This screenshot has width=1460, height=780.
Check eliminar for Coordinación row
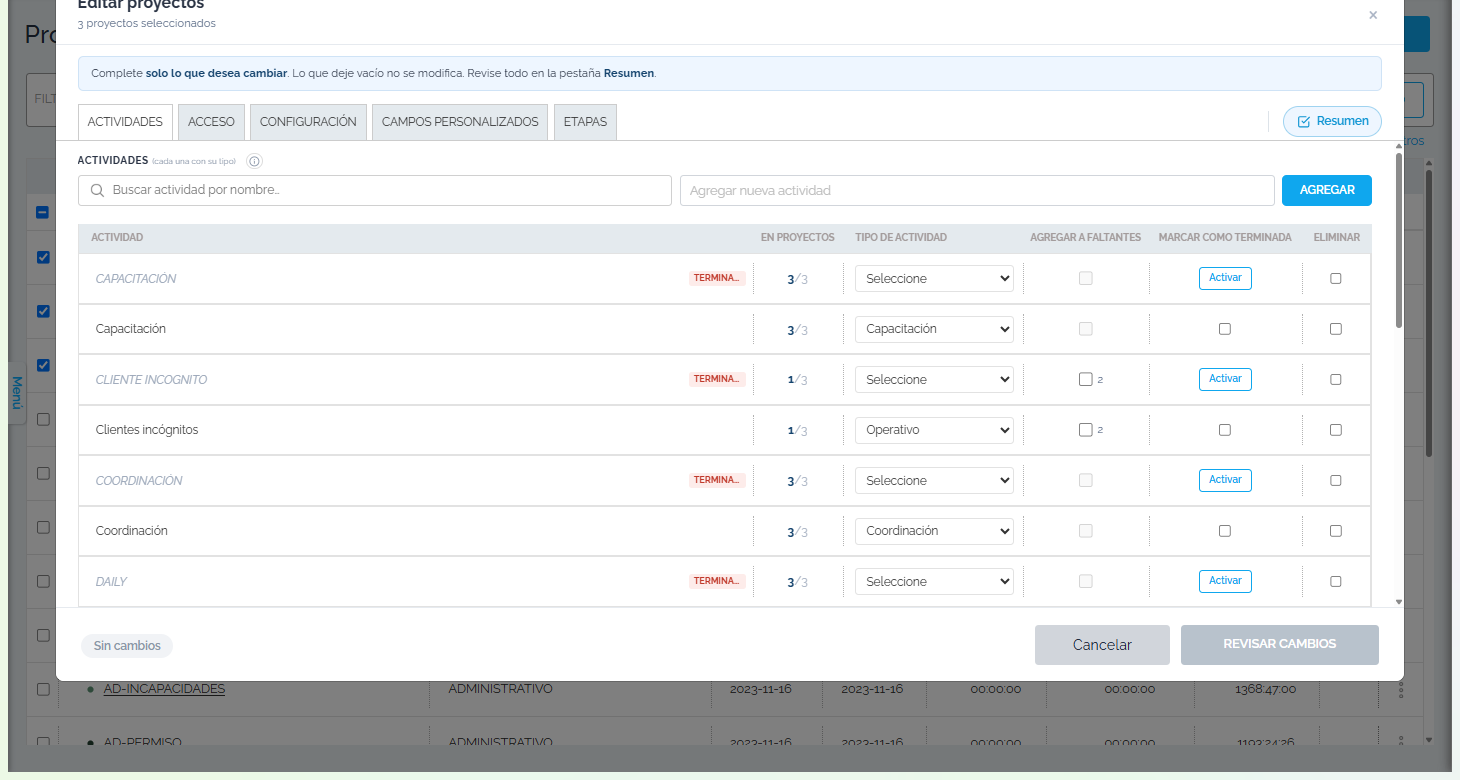pyautogui.click(x=1336, y=531)
